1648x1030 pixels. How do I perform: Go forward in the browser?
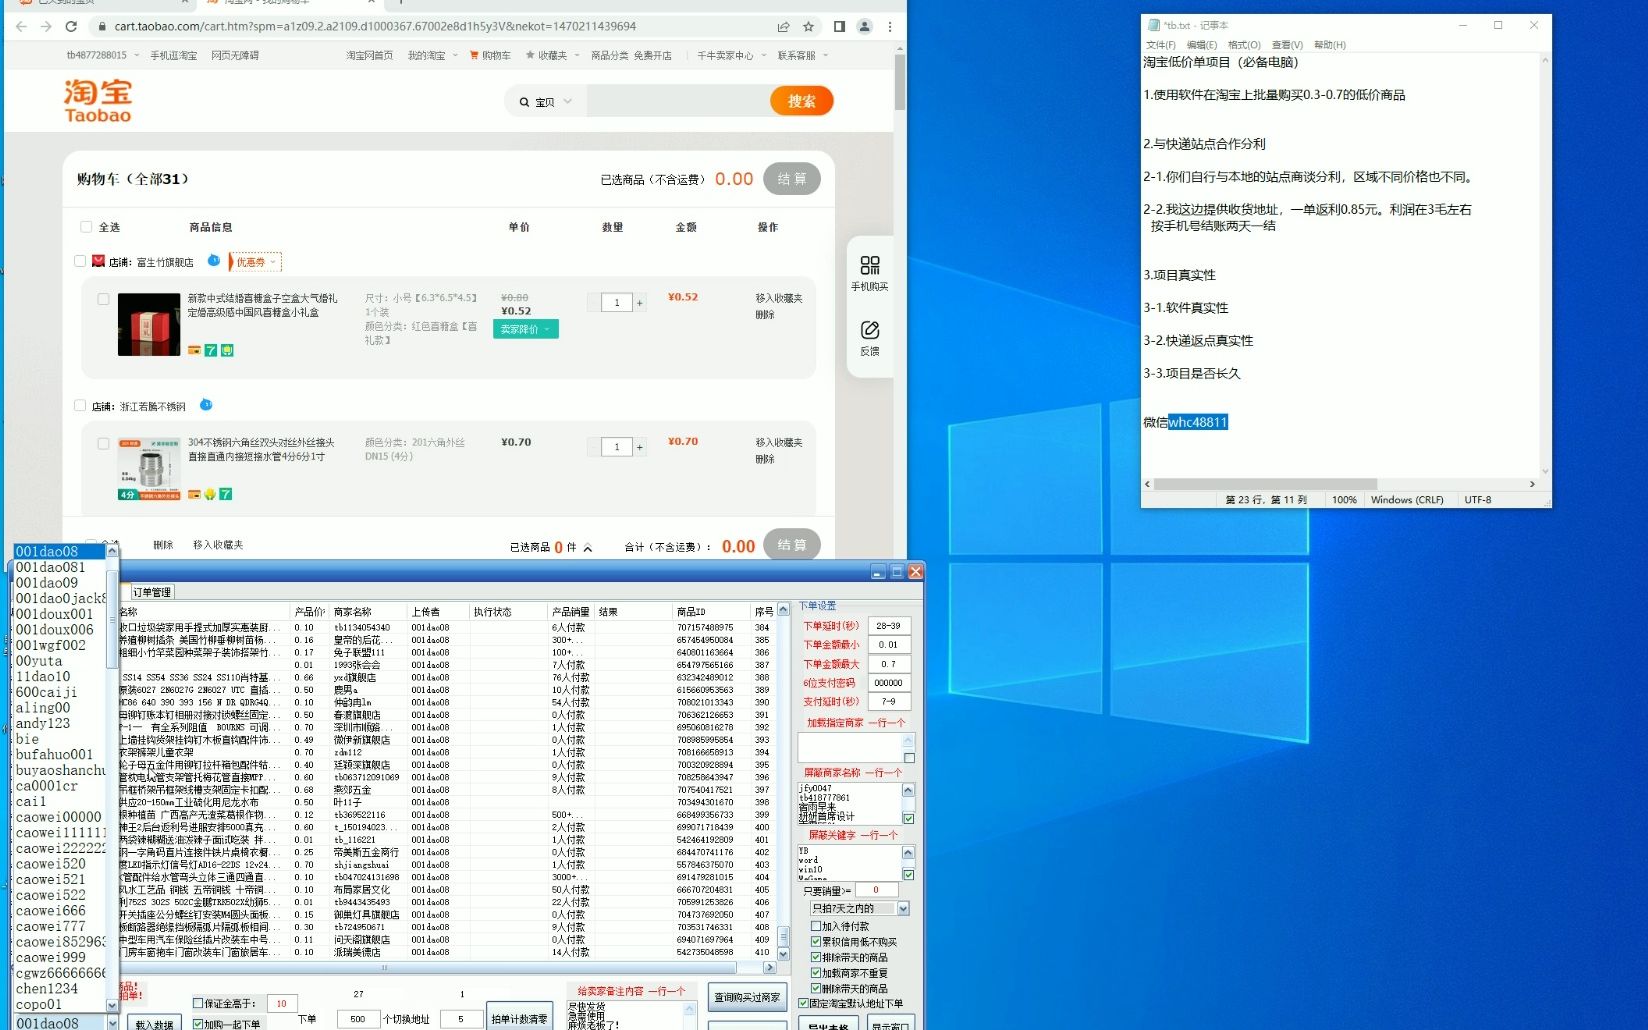click(46, 27)
